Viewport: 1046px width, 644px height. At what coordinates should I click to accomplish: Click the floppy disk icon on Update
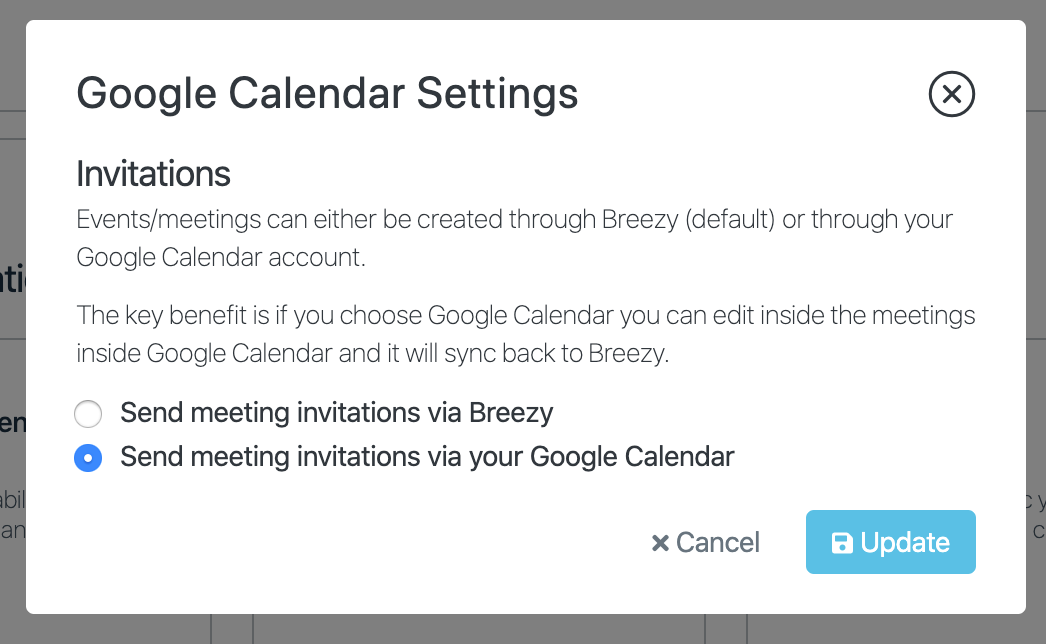(842, 543)
